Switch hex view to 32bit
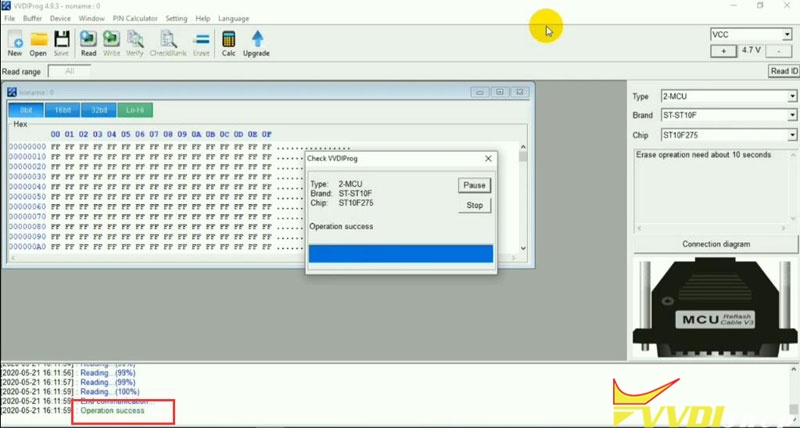This screenshot has width=800, height=428. (98, 110)
